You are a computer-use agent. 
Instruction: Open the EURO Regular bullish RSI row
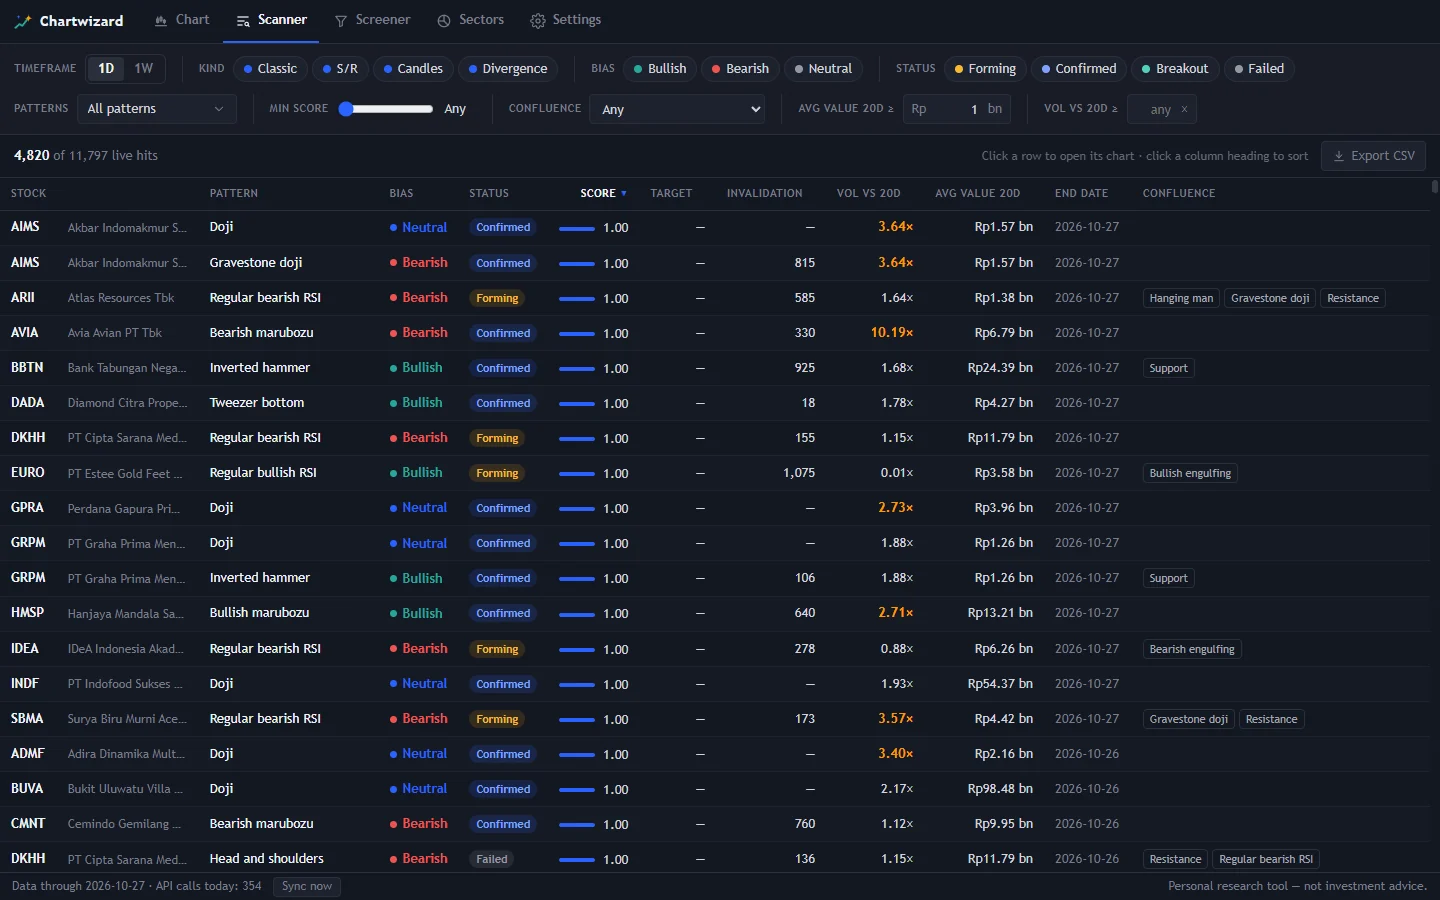(716, 473)
